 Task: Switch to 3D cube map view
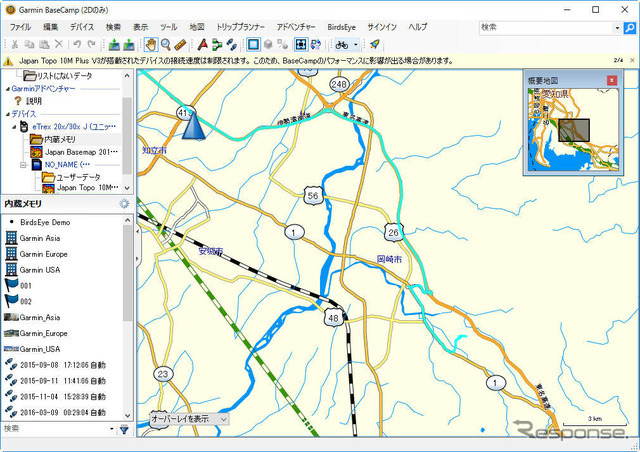268,44
